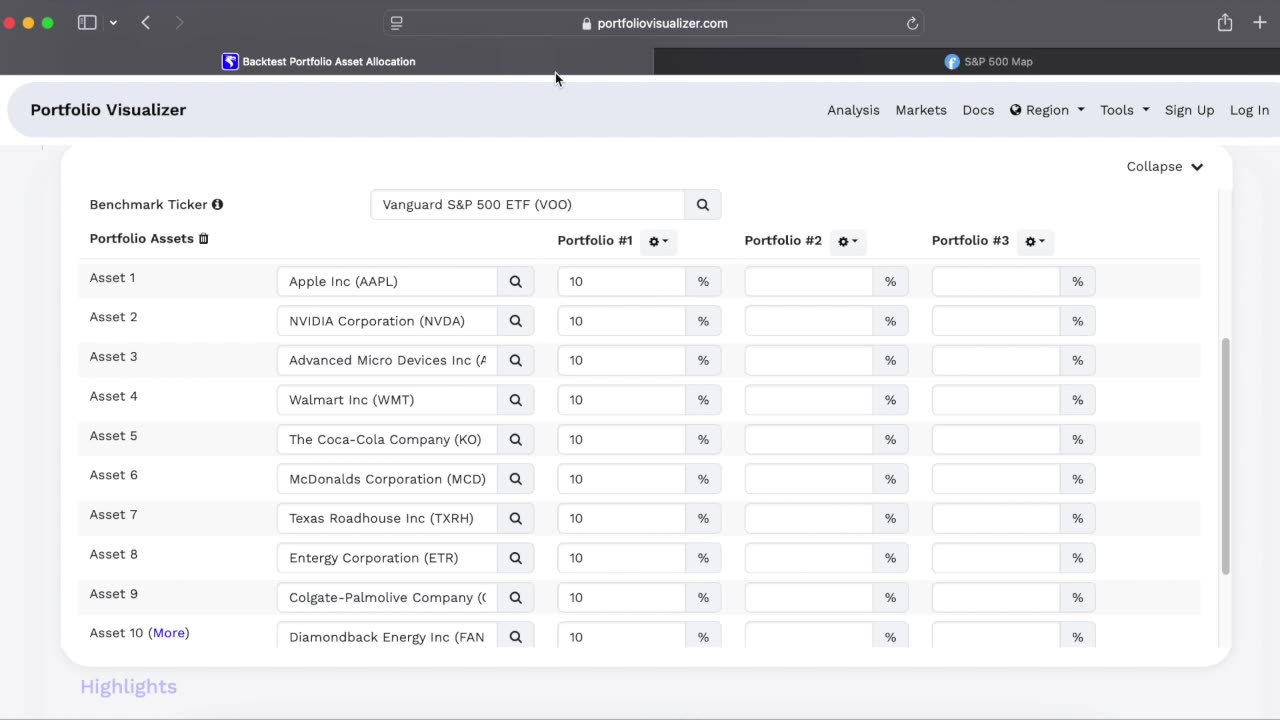1280x720 pixels.
Task: Click the panel vertical scrollbar
Action: (1226, 456)
